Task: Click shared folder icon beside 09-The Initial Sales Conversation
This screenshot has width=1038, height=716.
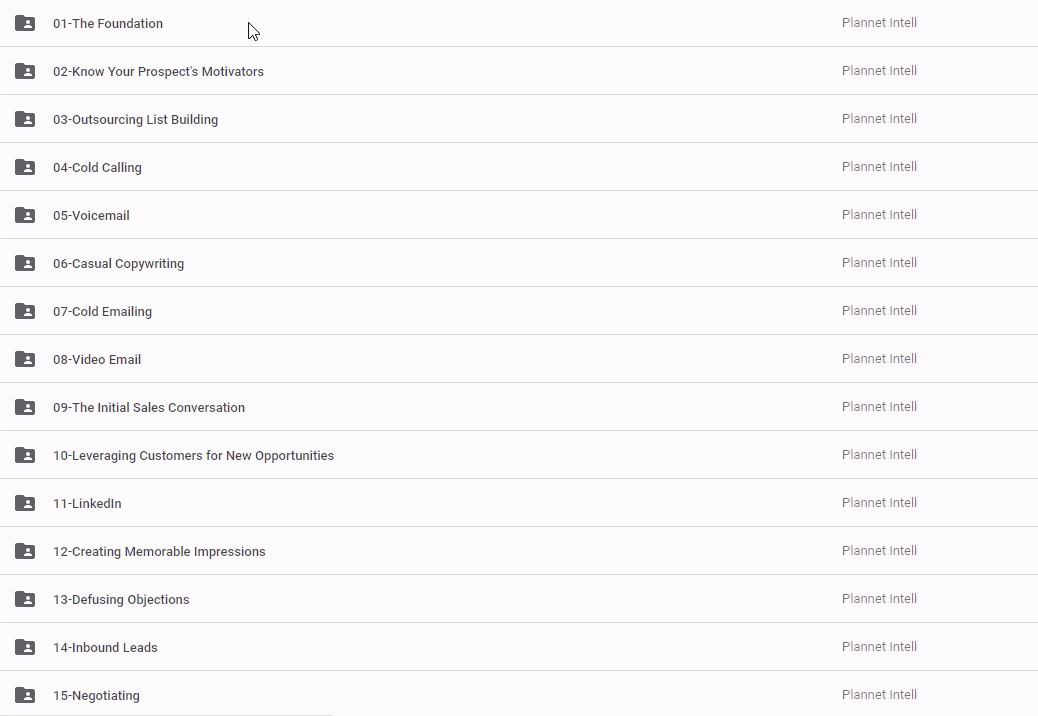Action: (25, 407)
